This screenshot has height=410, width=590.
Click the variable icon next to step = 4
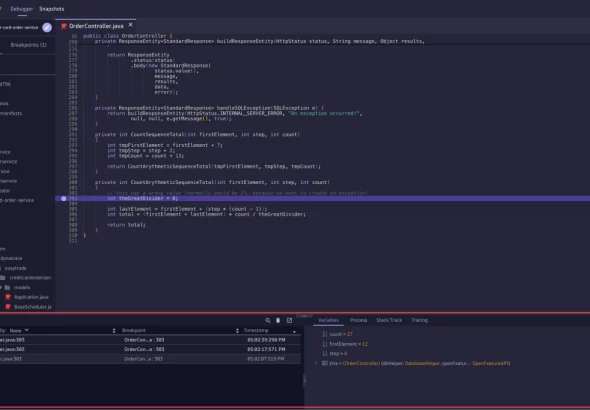coord(325,354)
